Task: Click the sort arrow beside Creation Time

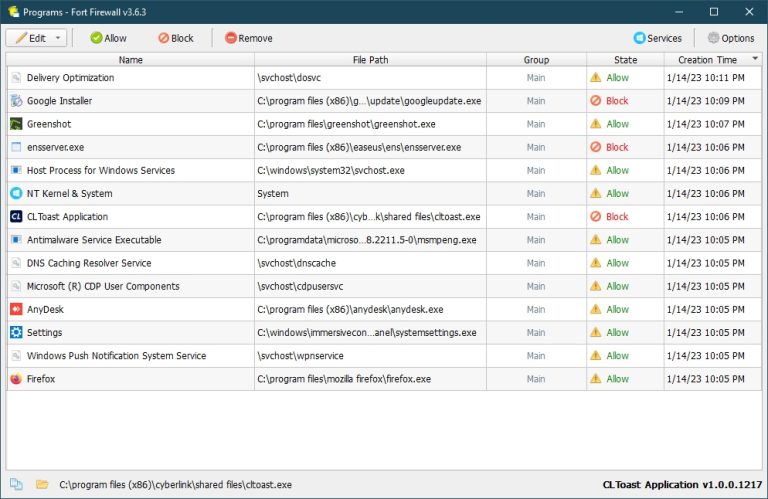Action: [x=755, y=58]
